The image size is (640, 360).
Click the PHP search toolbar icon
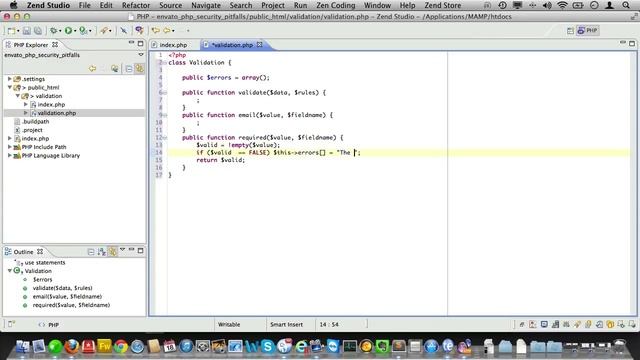139,31
